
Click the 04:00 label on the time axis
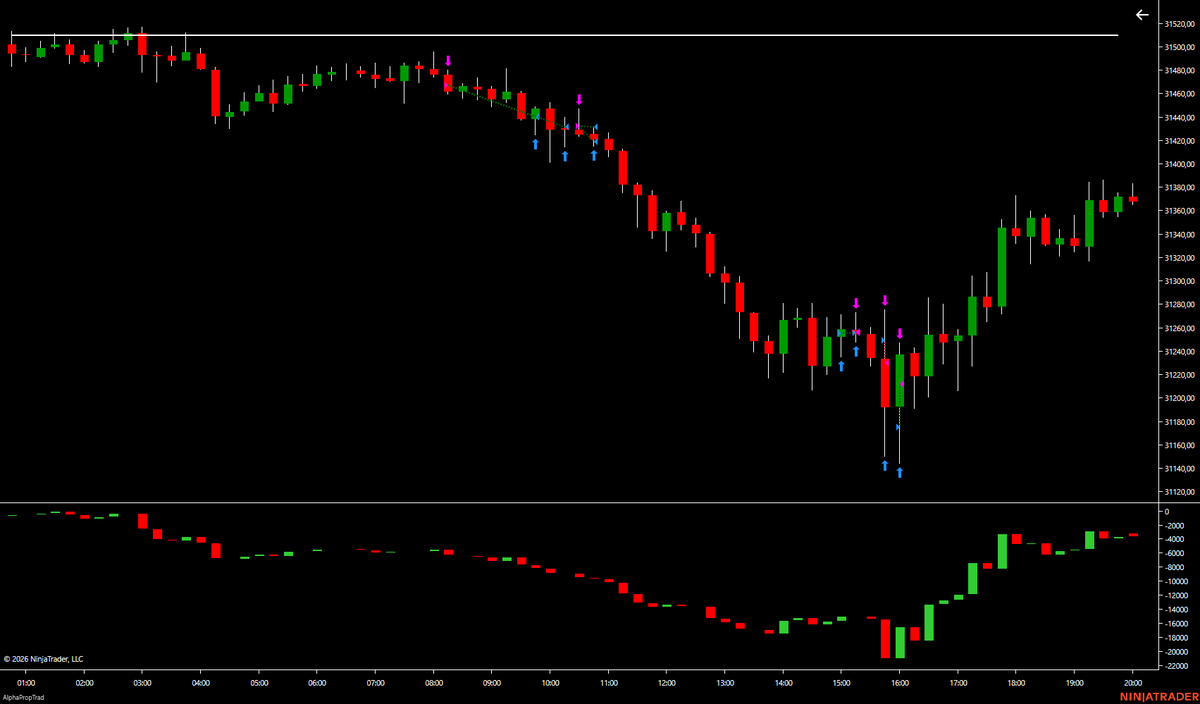[200, 683]
